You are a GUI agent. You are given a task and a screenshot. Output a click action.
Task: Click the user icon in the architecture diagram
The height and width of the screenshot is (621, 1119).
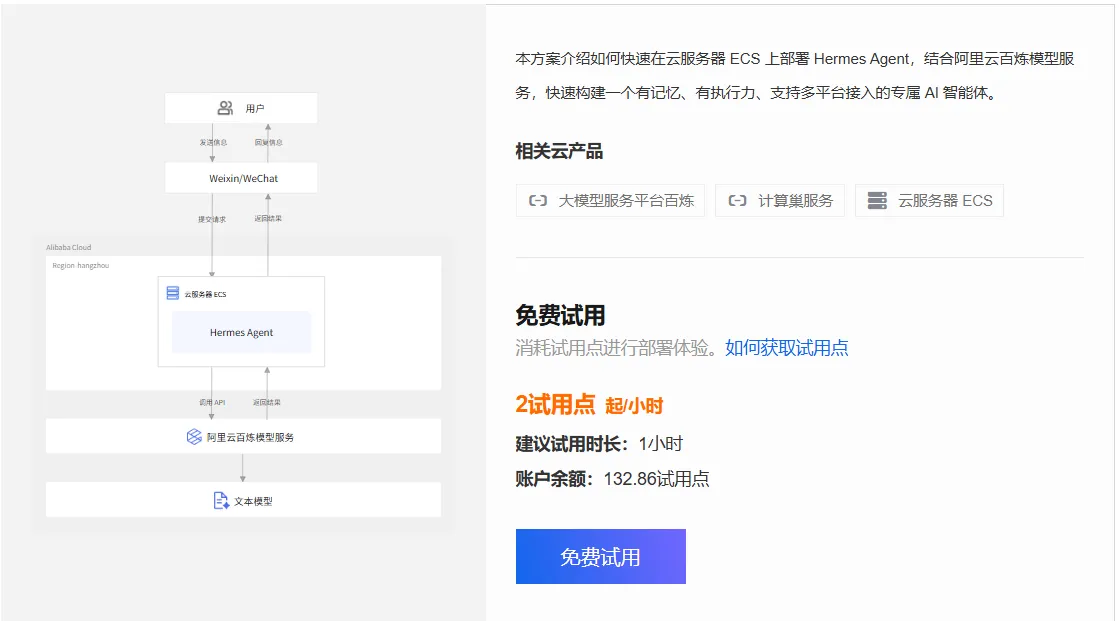[x=225, y=108]
